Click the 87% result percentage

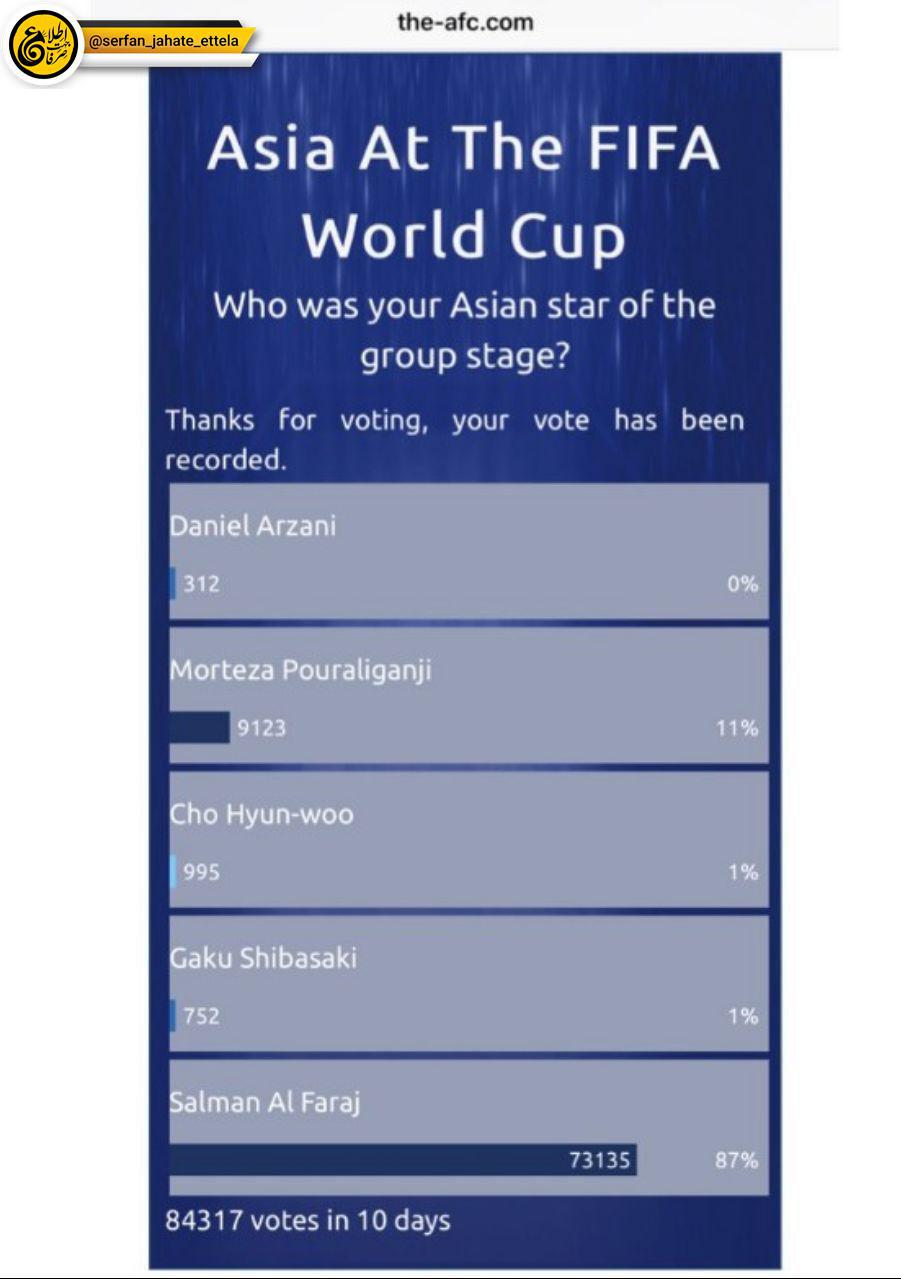[x=736, y=1160]
